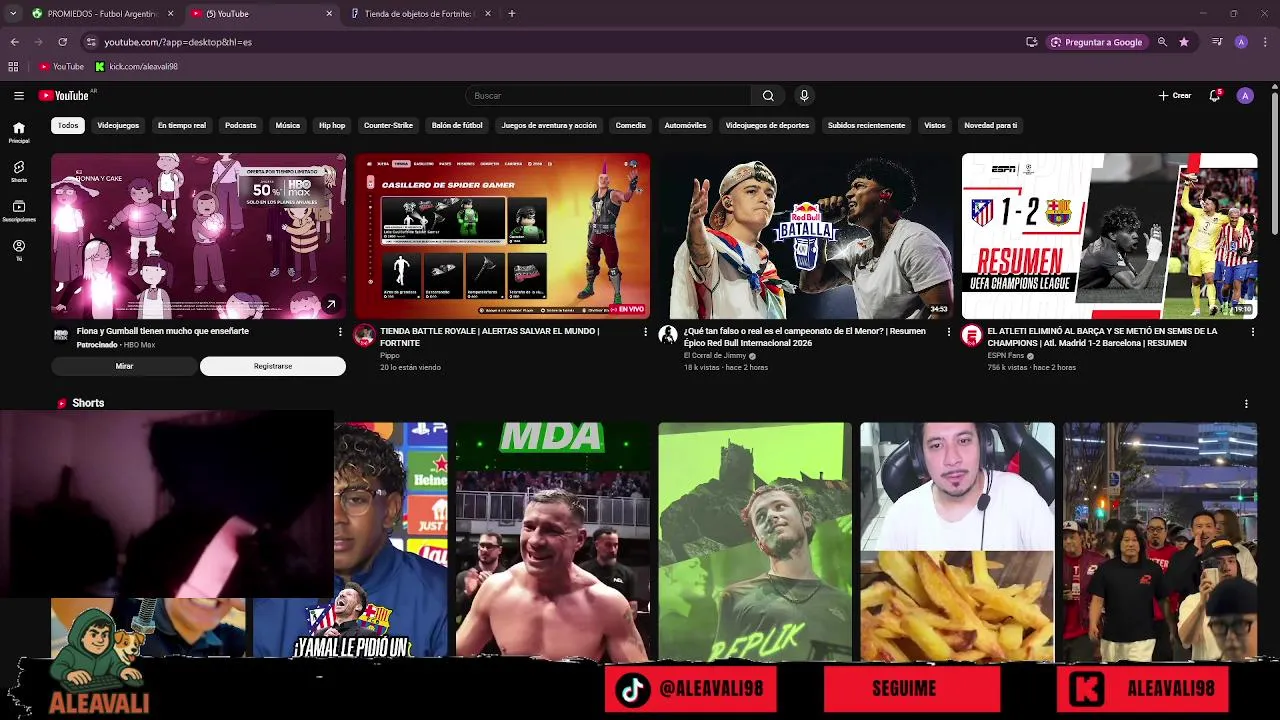The width and height of the screenshot is (1280, 720).
Task: Open the notifications bell
Action: [1215, 96]
